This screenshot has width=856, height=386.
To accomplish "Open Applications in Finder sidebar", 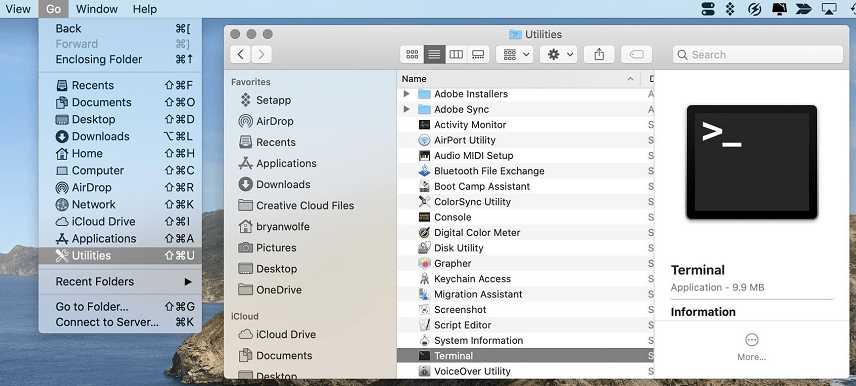I will click(278, 163).
